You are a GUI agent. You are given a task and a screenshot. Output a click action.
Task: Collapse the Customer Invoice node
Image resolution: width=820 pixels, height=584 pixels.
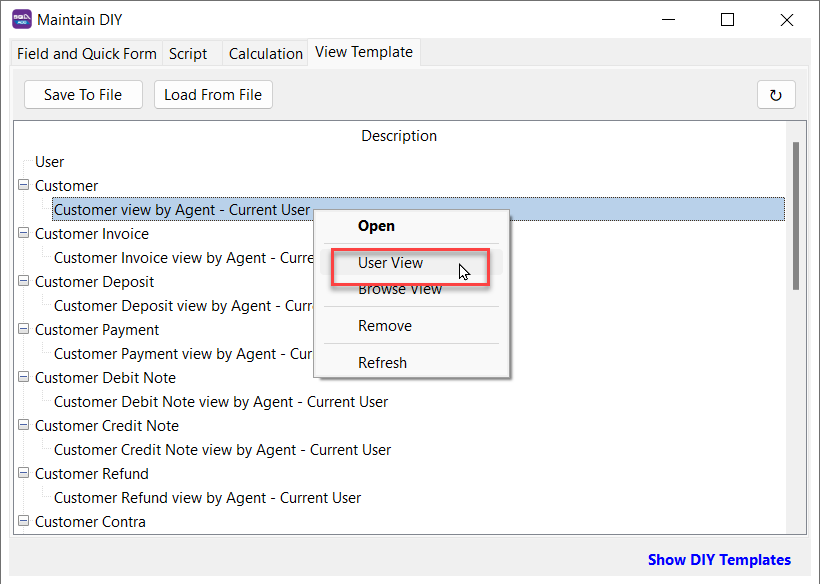point(23,234)
